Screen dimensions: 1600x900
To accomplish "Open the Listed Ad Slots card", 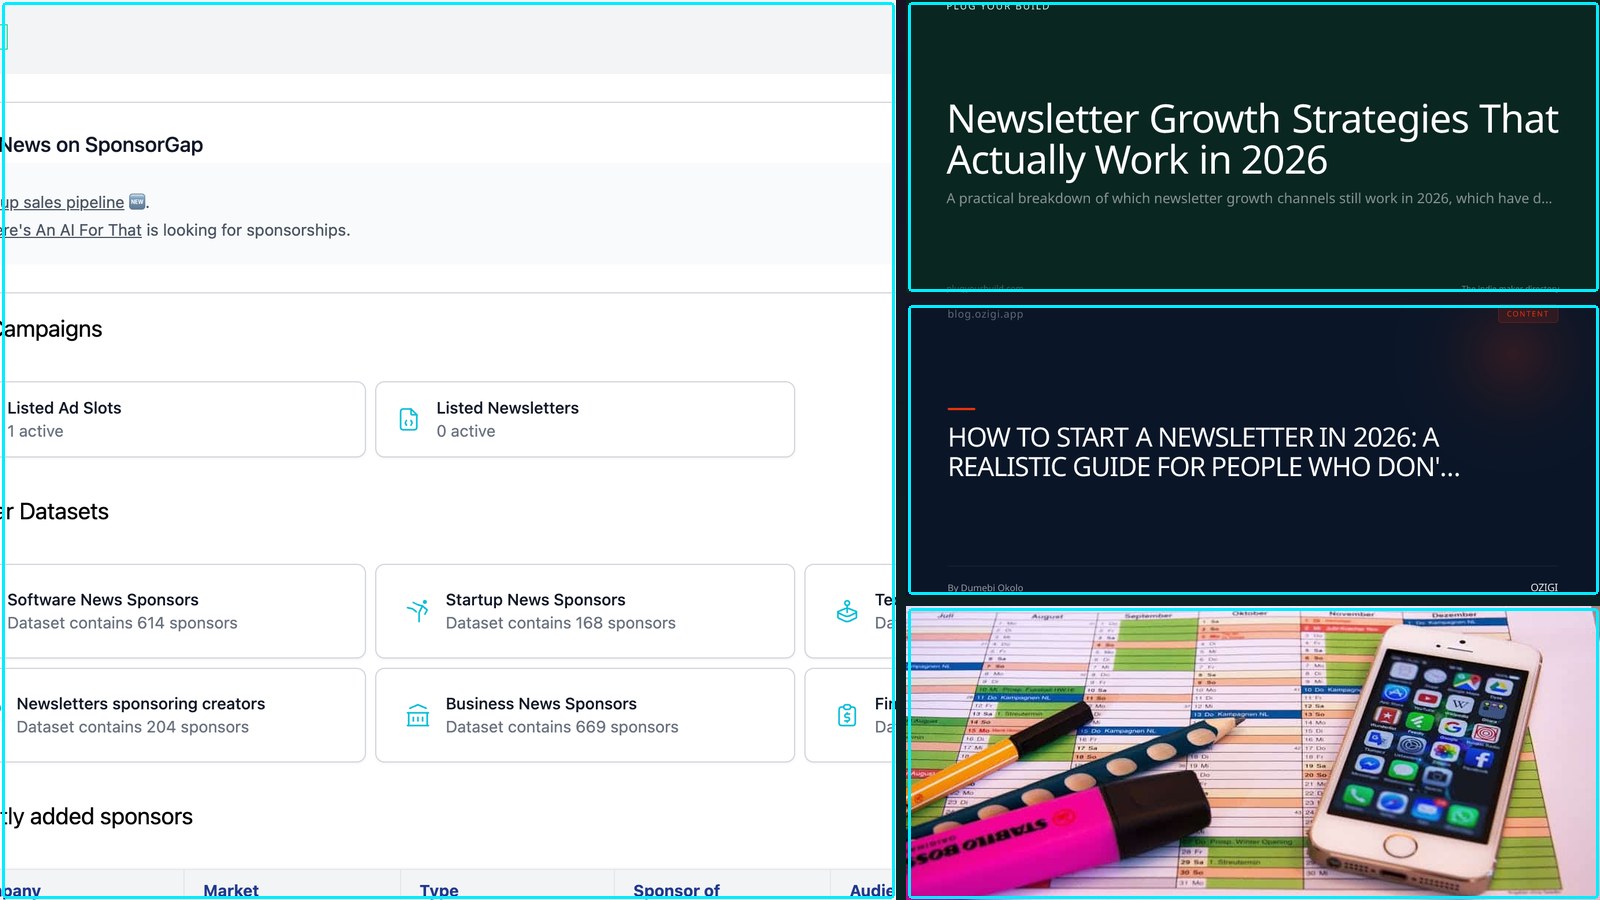I will tap(182, 420).
